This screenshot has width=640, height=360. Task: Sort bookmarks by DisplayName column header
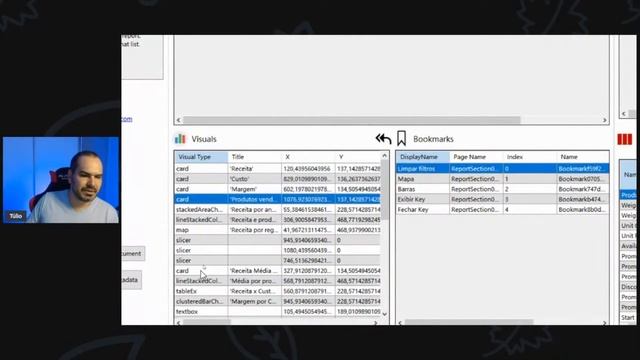pos(423,157)
